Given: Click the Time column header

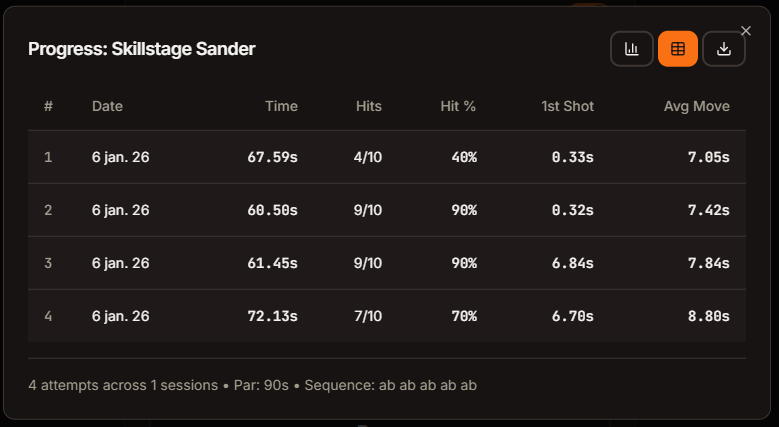Looking at the screenshot, I should 281,106.
